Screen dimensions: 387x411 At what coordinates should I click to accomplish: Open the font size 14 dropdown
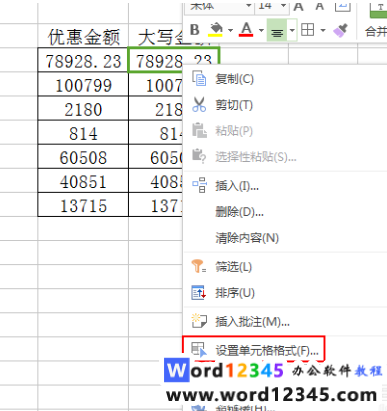coord(283,6)
